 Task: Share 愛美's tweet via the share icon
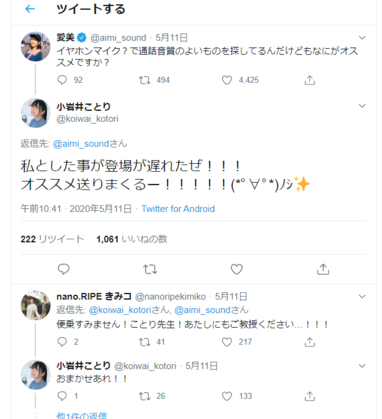[x=310, y=80]
